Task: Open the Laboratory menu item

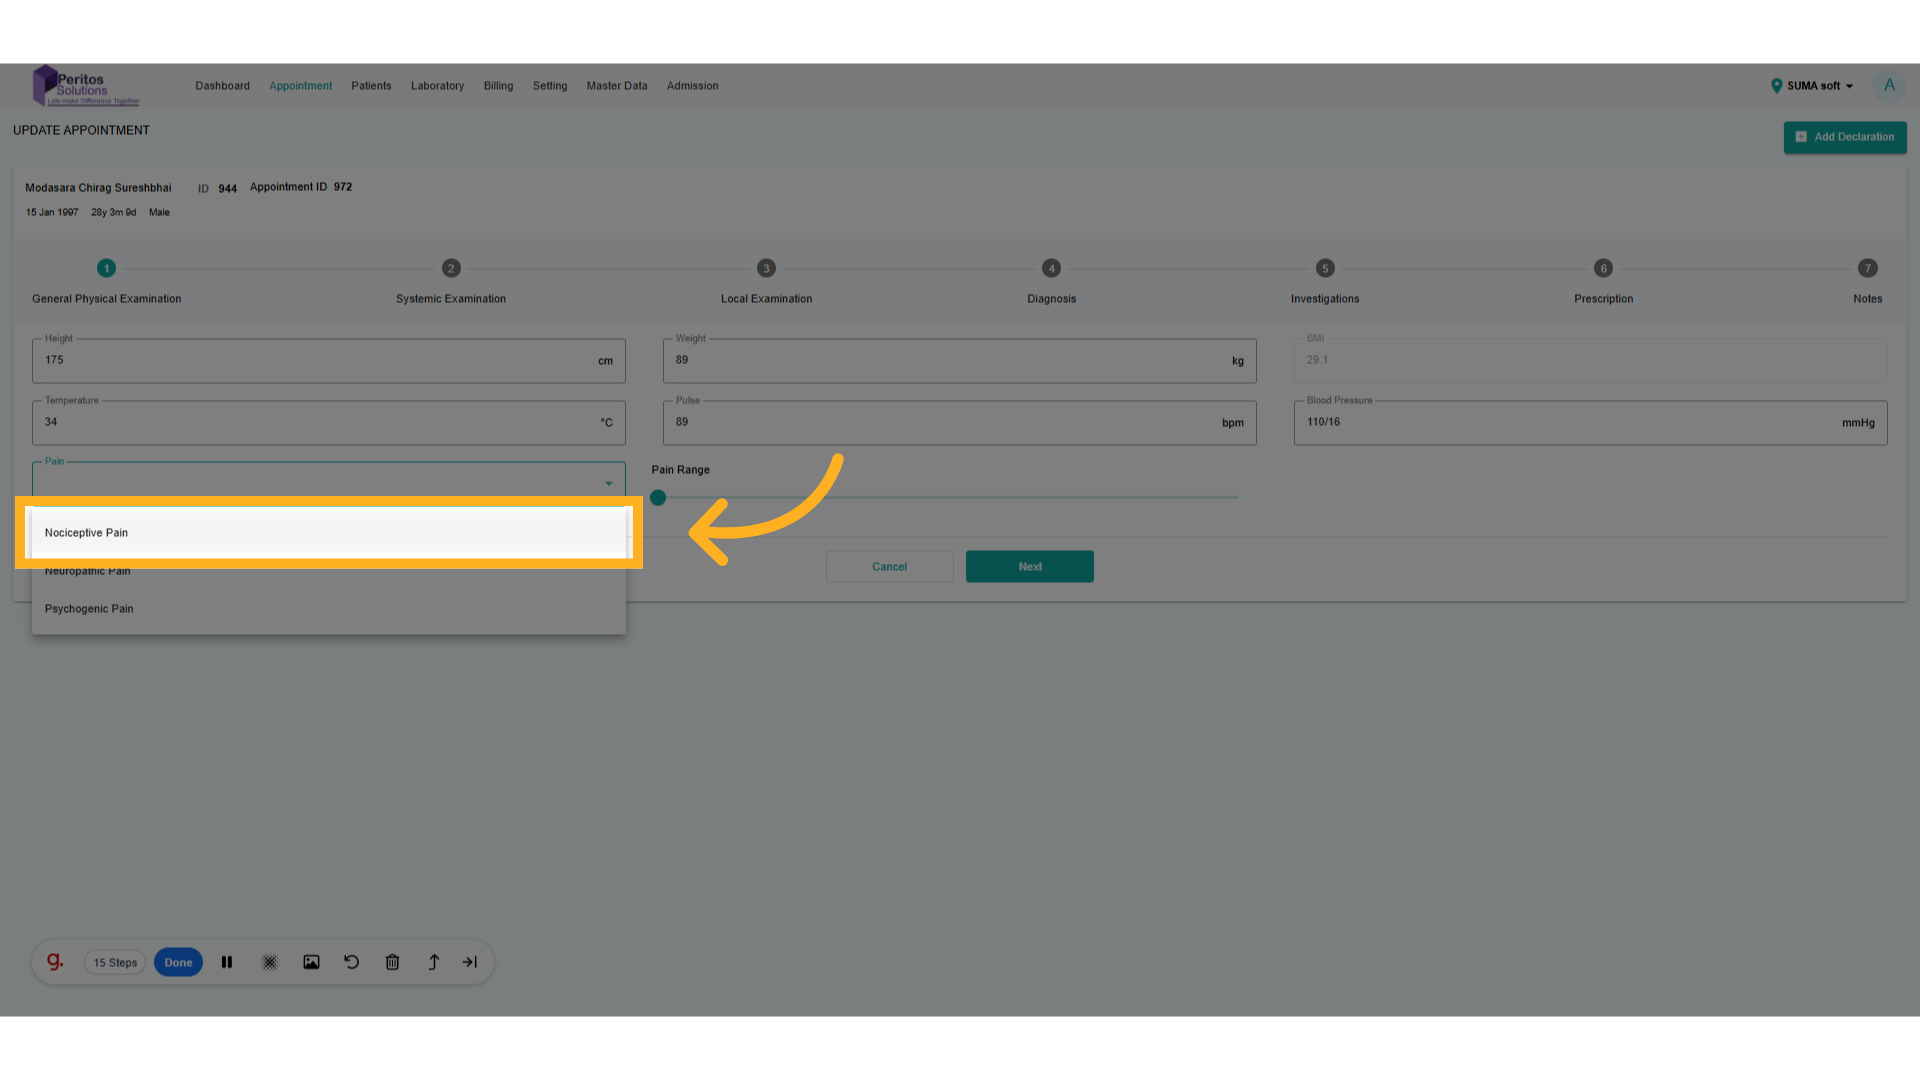Action: 437,86
